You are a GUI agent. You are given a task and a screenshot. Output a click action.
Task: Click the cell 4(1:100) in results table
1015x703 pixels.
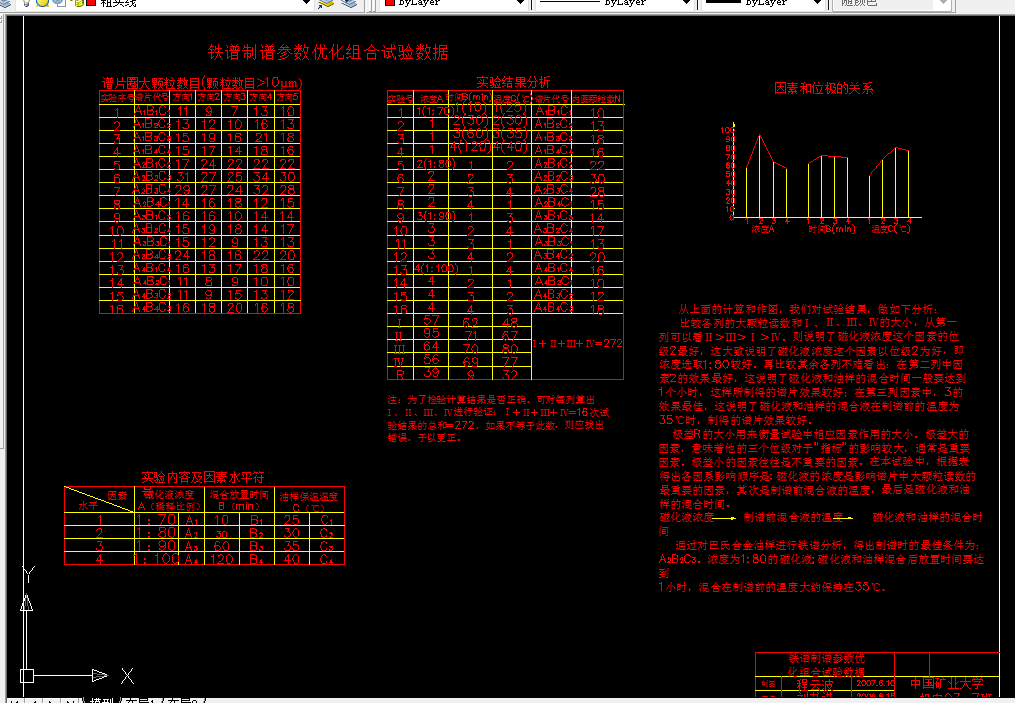[436, 268]
